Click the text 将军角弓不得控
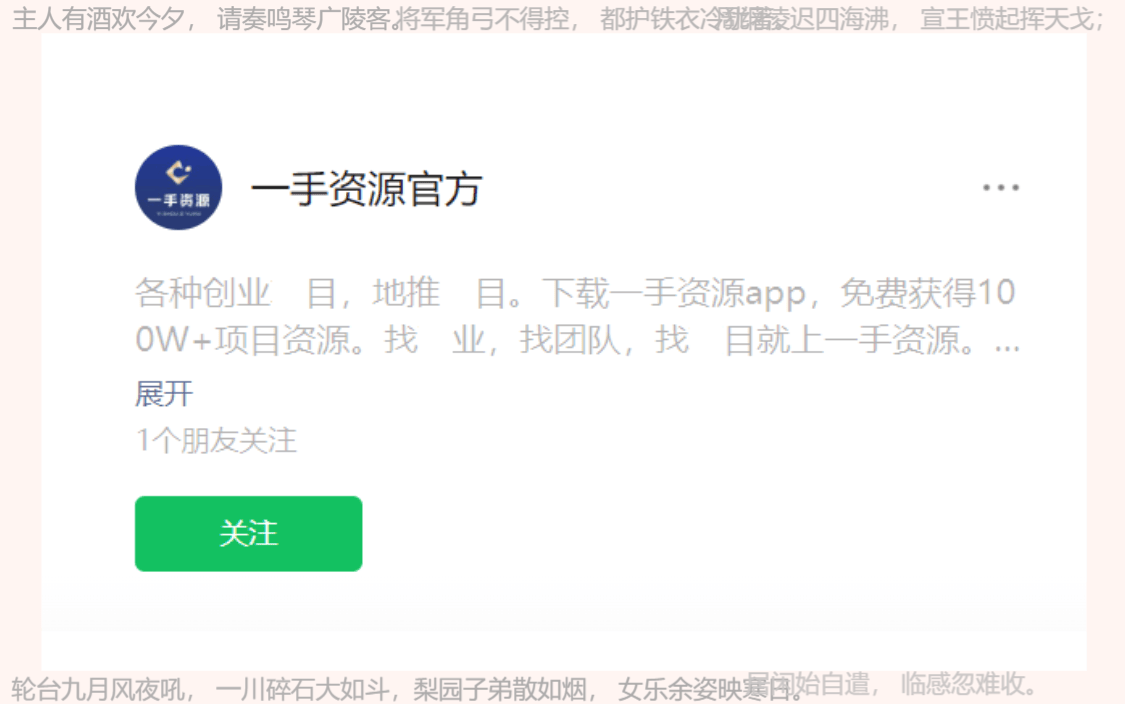Screen dimensions: 1125x704 (x=482, y=19)
